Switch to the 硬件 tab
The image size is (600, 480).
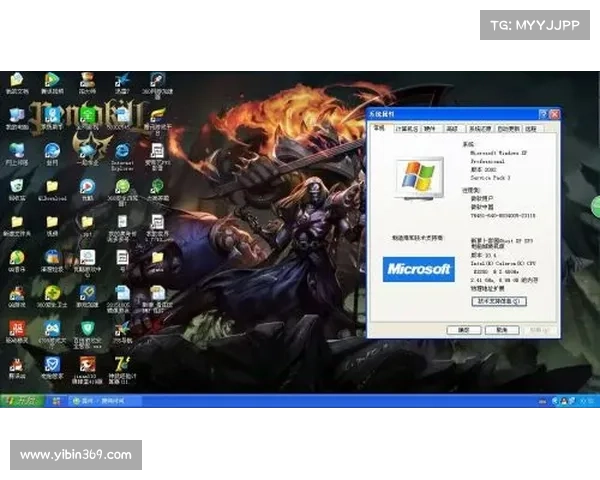pos(430,129)
